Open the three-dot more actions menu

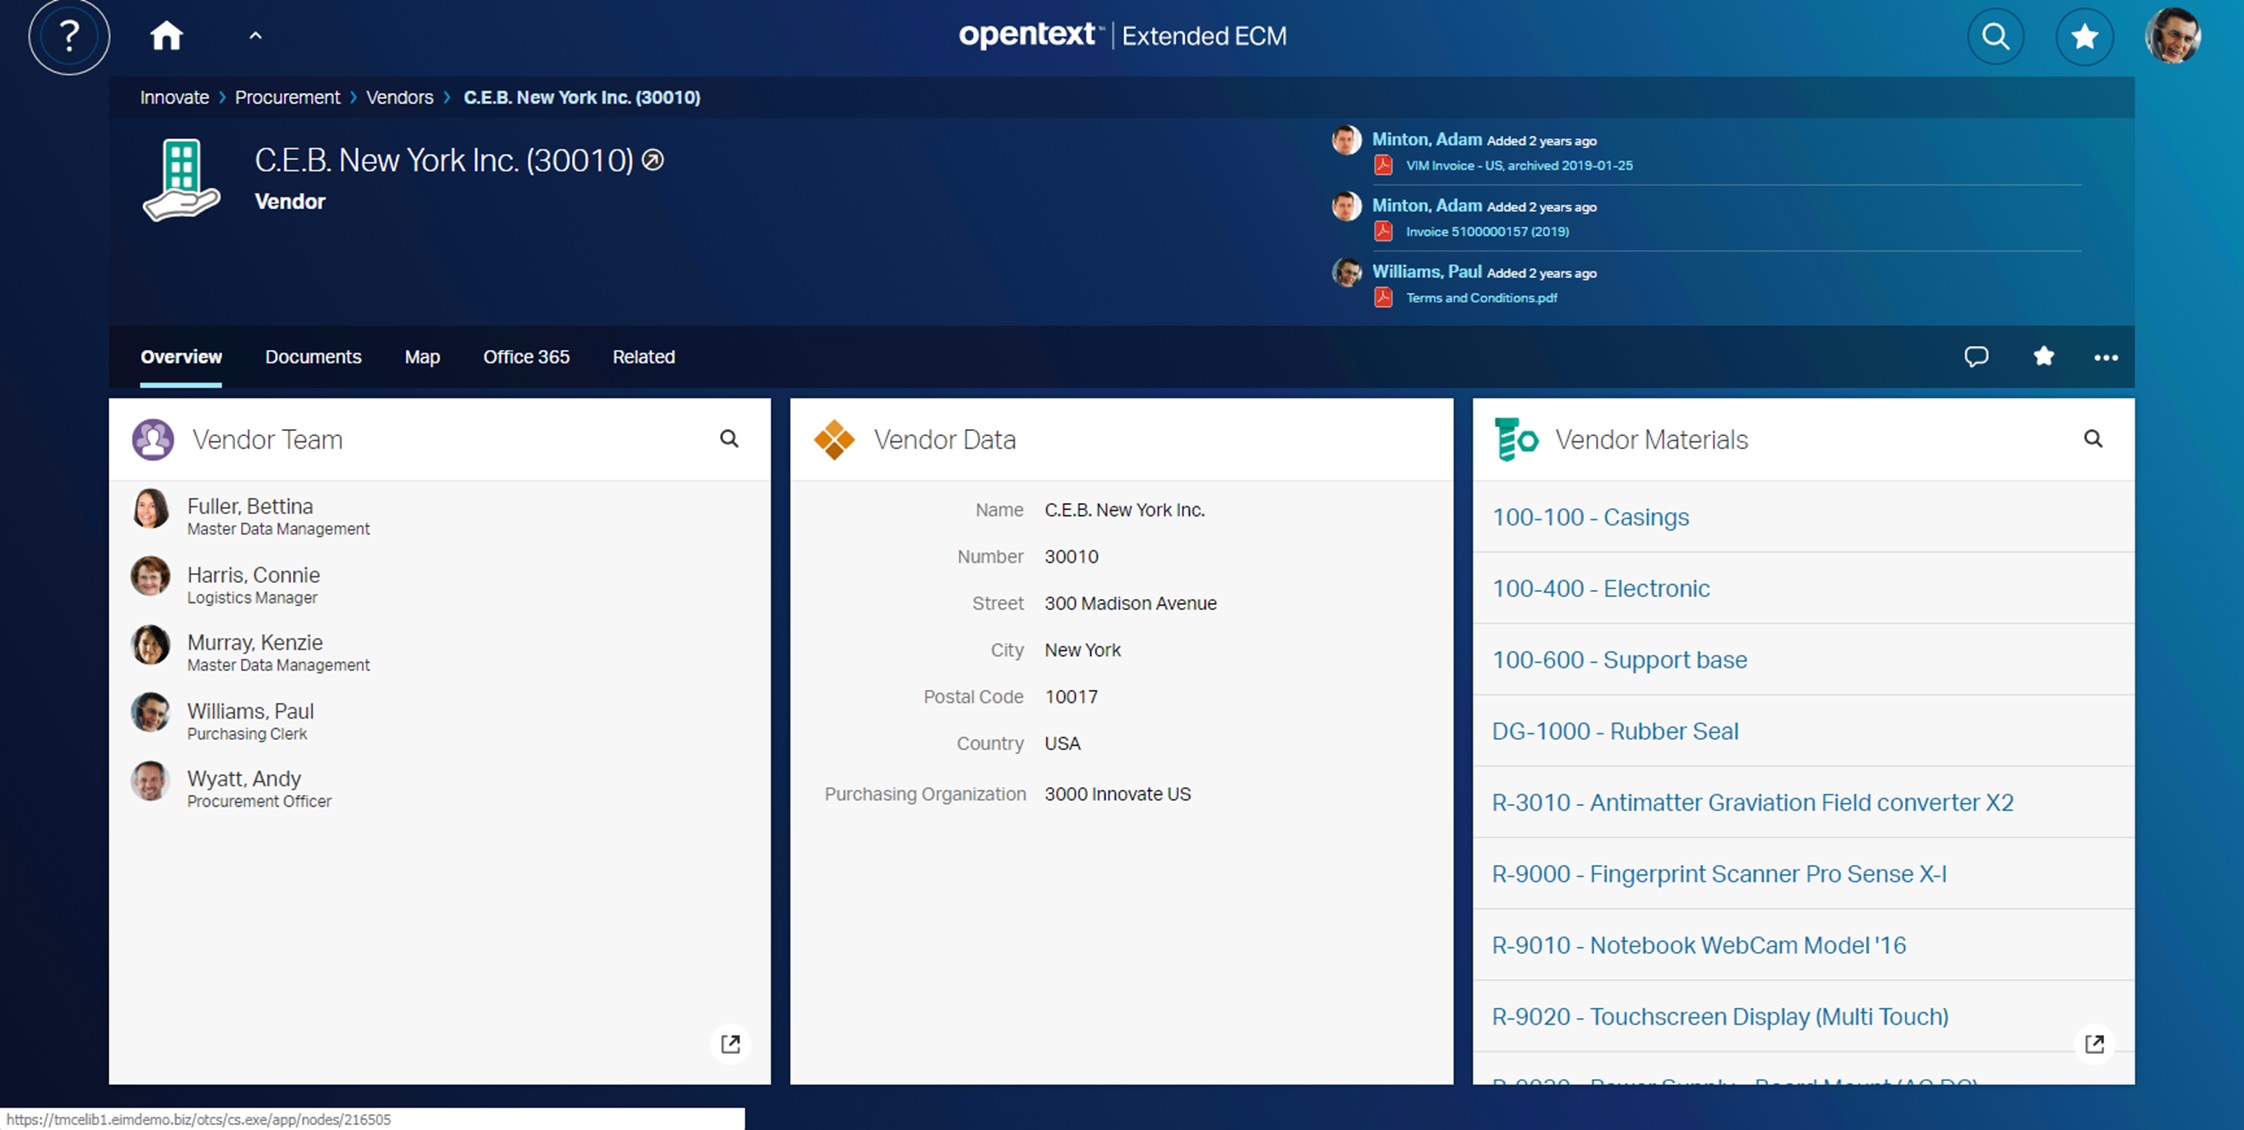[x=2106, y=358]
